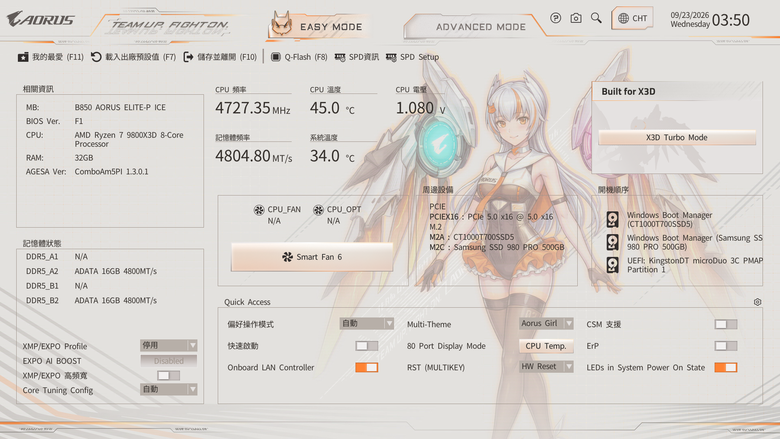Viewport: 780px width, 439px height.
Task: Click PCIEX16 PCIe 5.0 x16 entry
Action: click(491, 217)
